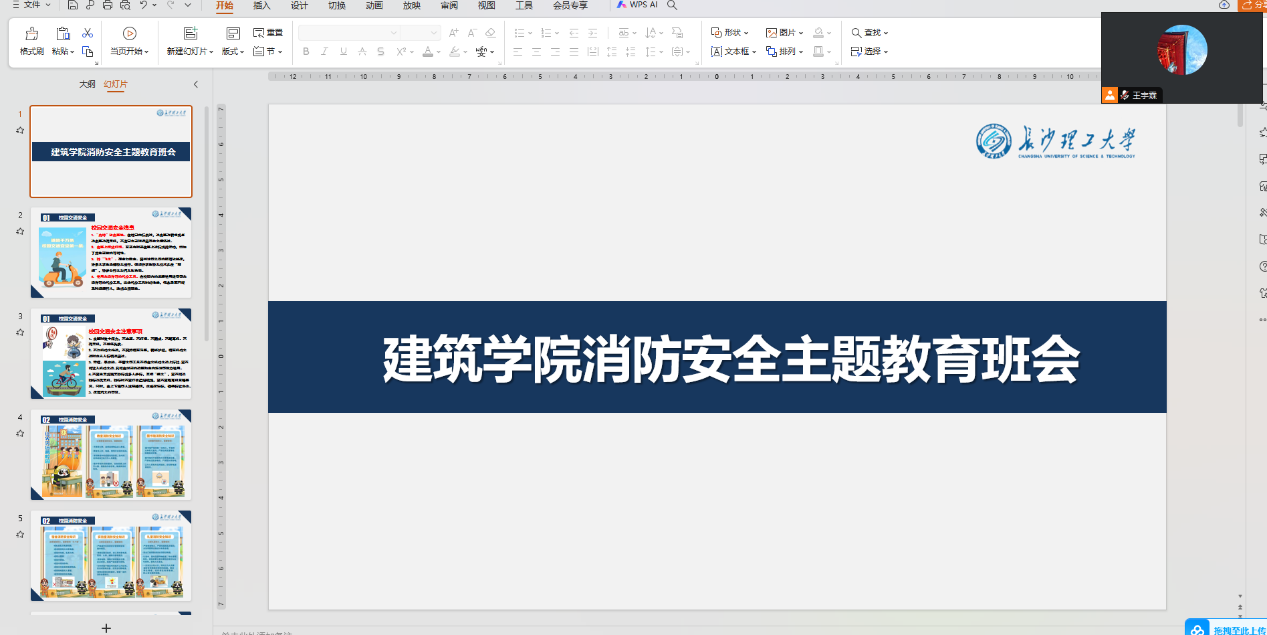The width and height of the screenshot is (1267, 635).
Task: Click the Save icon in quick toolbar
Action: pyautogui.click(x=73, y=5)
